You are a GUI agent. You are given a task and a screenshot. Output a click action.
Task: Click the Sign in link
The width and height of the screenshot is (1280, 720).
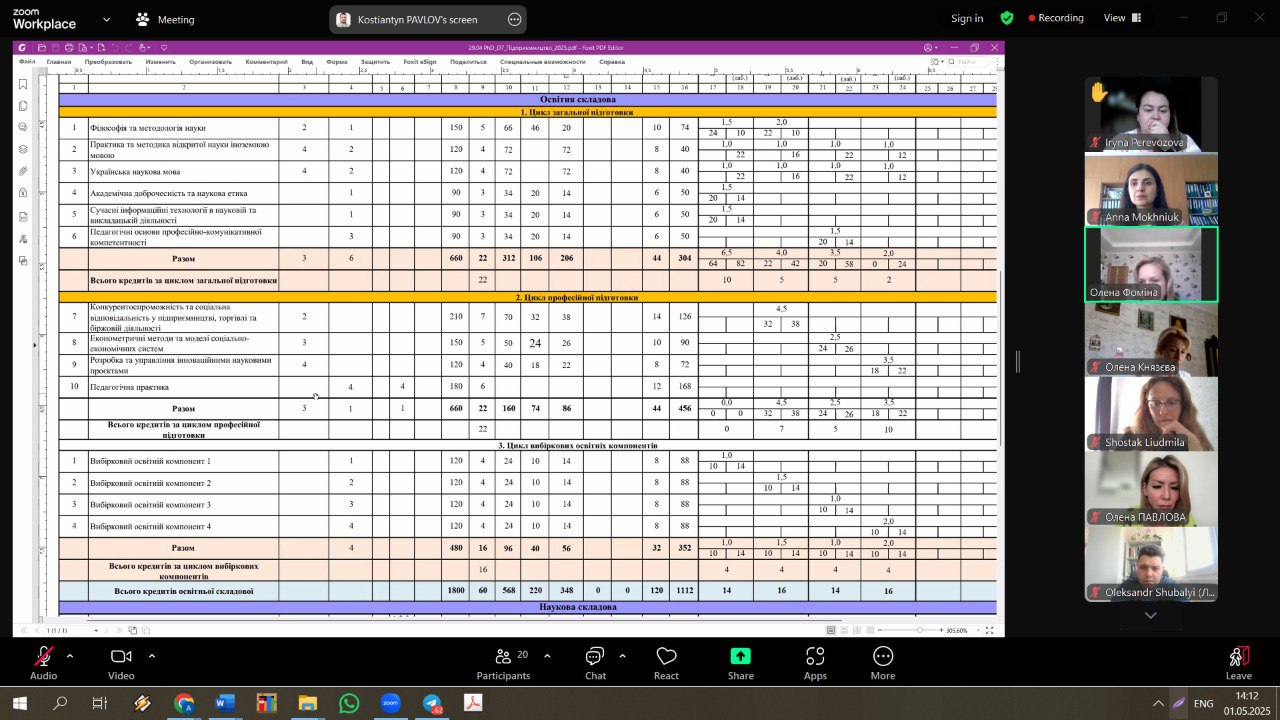[x=966, y=18]
